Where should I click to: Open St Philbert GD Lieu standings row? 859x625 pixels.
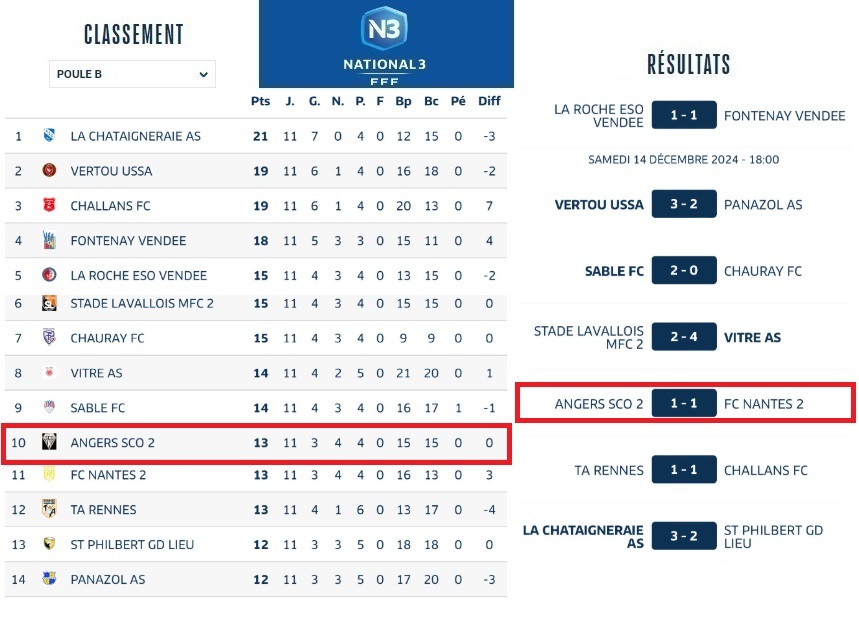pos(132,544)
